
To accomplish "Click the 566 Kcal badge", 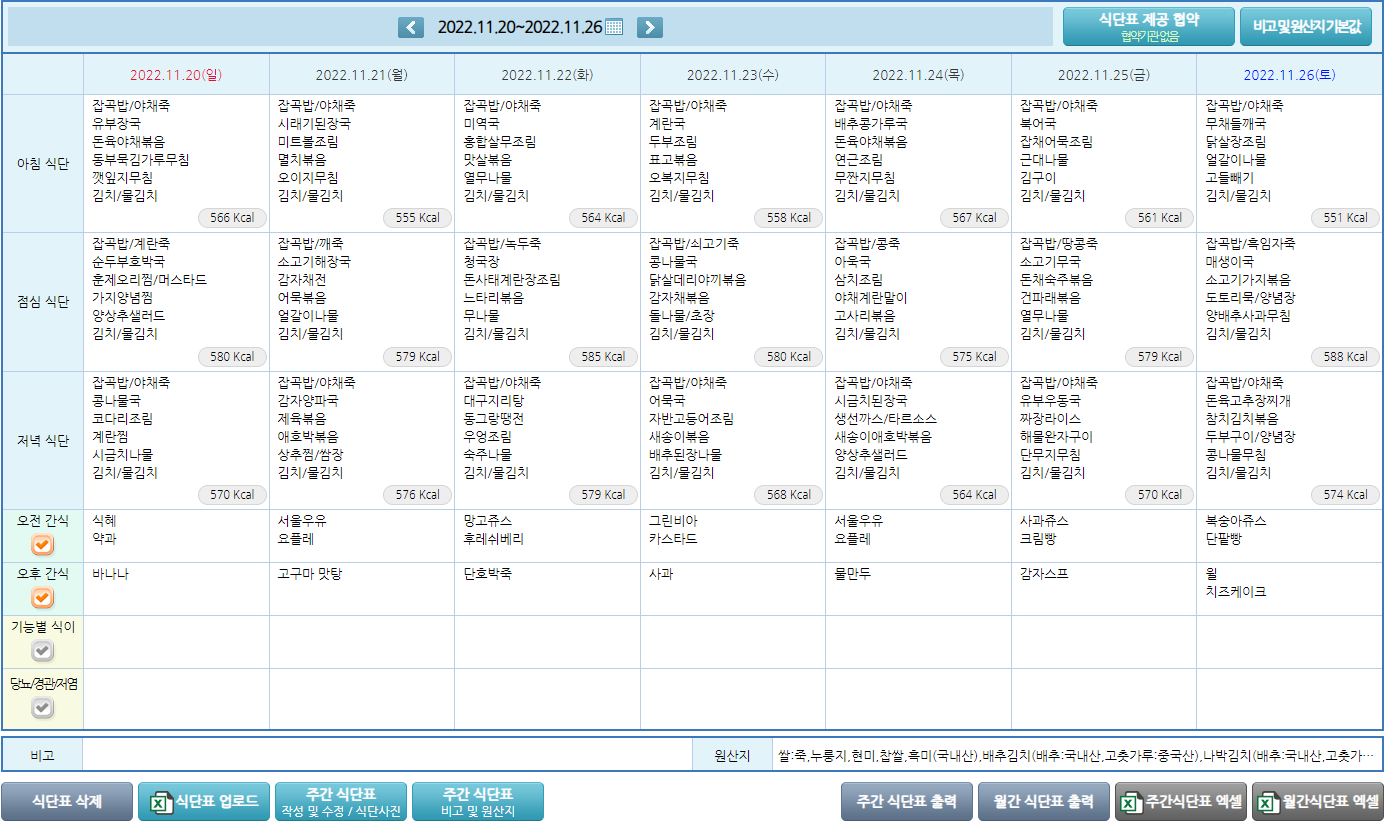I will 232,218.
